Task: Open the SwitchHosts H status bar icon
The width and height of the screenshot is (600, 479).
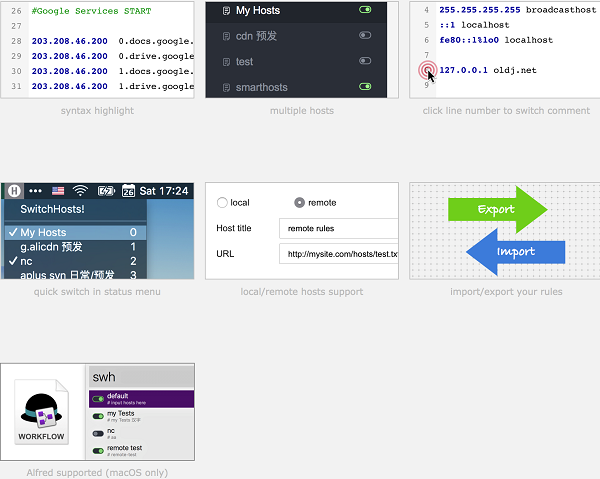Action: pos(14,191)
